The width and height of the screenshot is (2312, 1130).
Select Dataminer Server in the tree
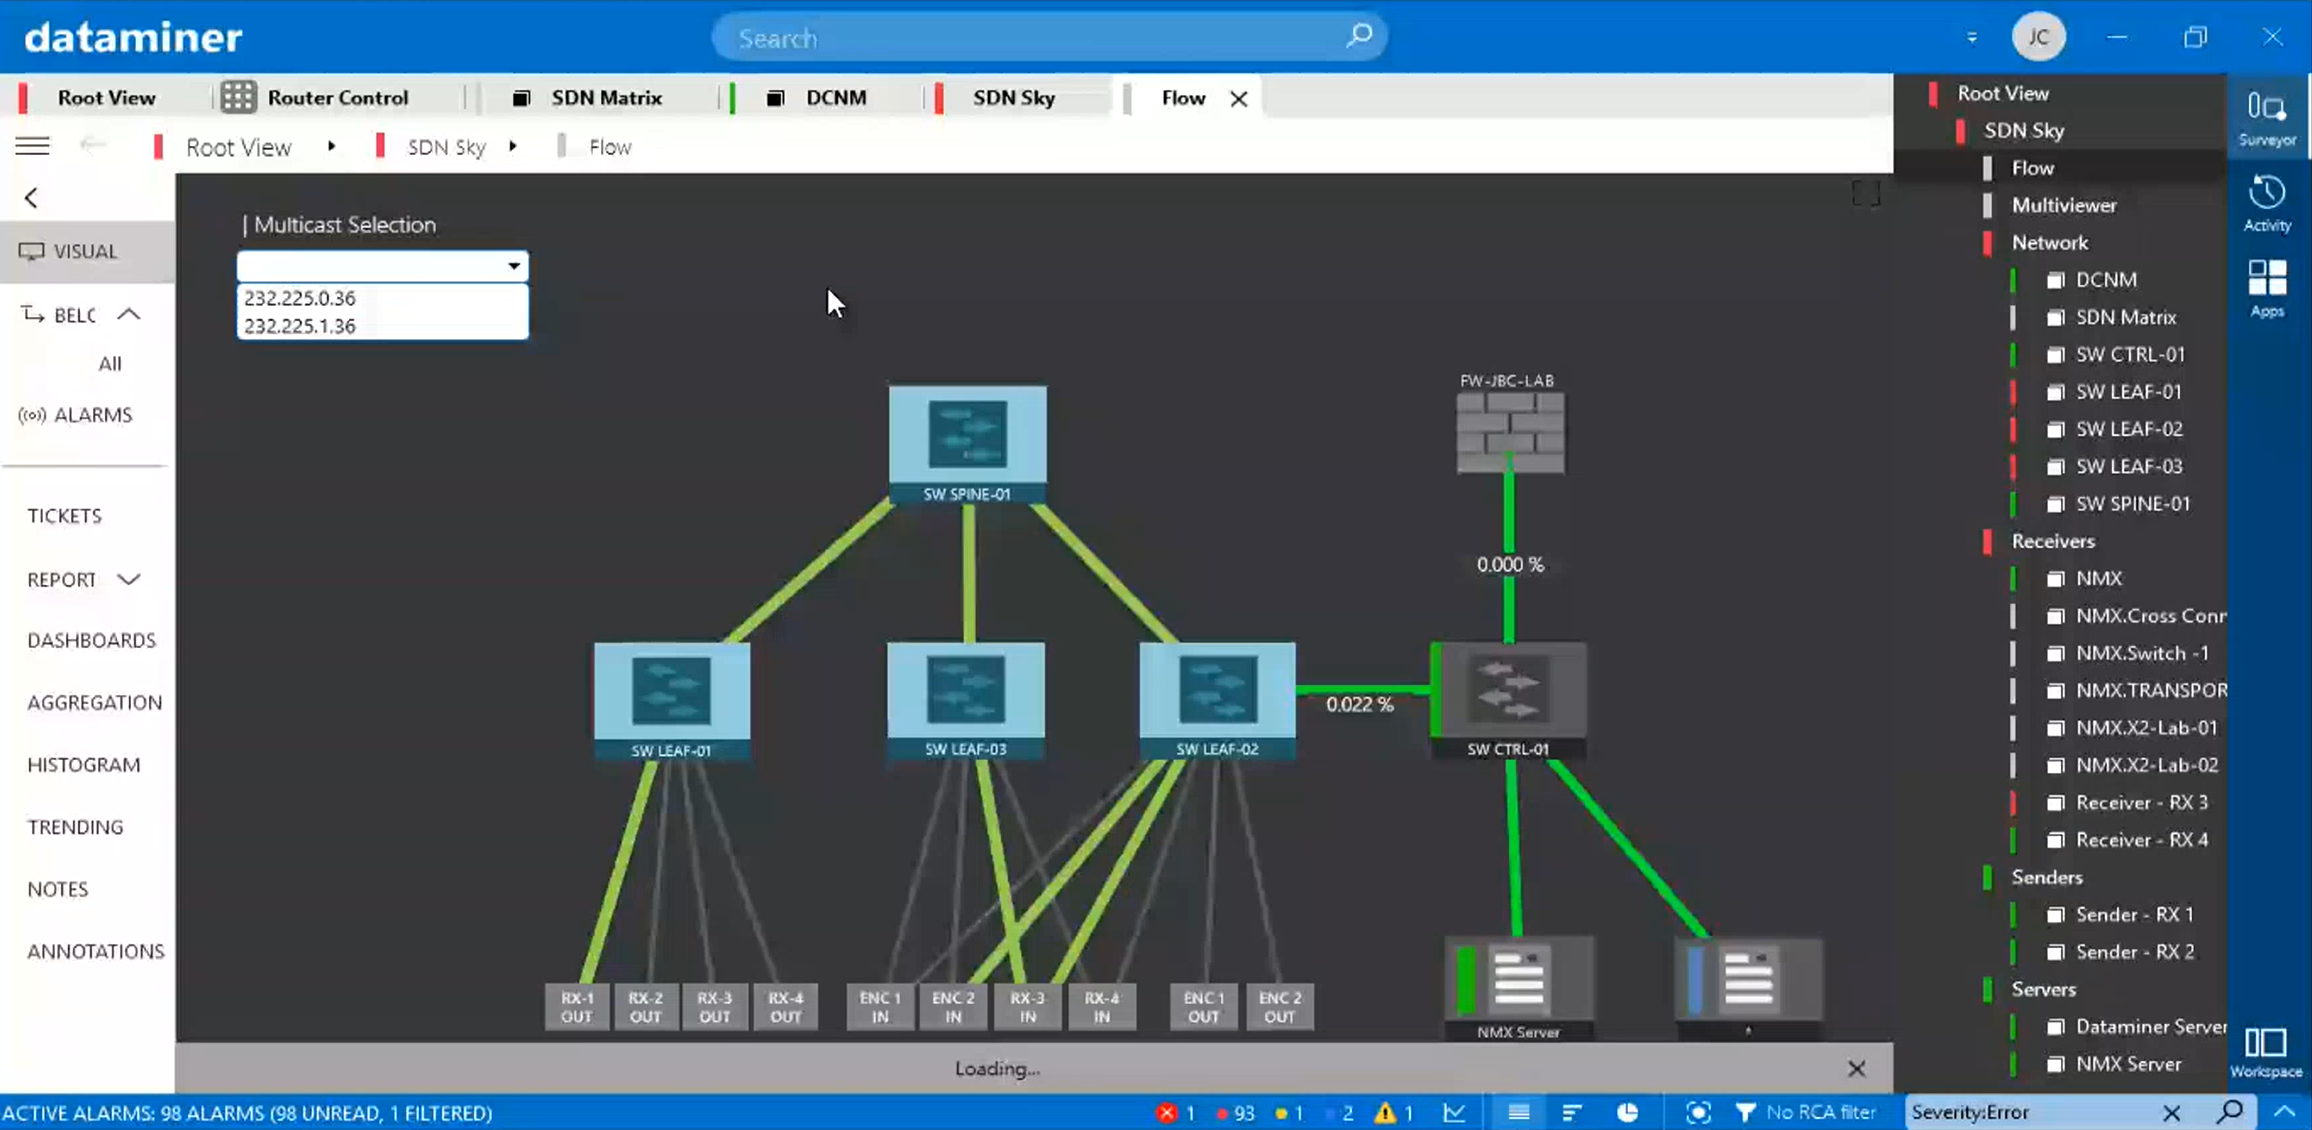pyautogui.click(x=2150, y=1026)
